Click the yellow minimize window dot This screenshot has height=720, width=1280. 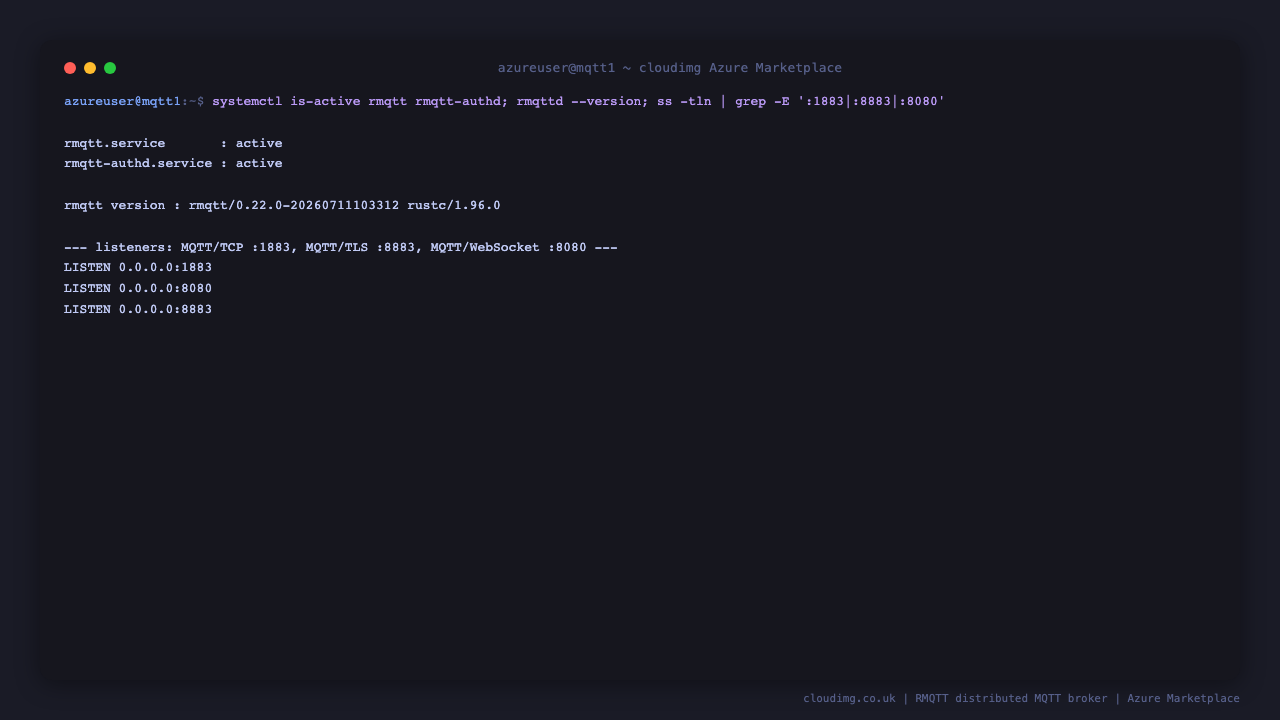pyautogui.click(x=90, y=68)
